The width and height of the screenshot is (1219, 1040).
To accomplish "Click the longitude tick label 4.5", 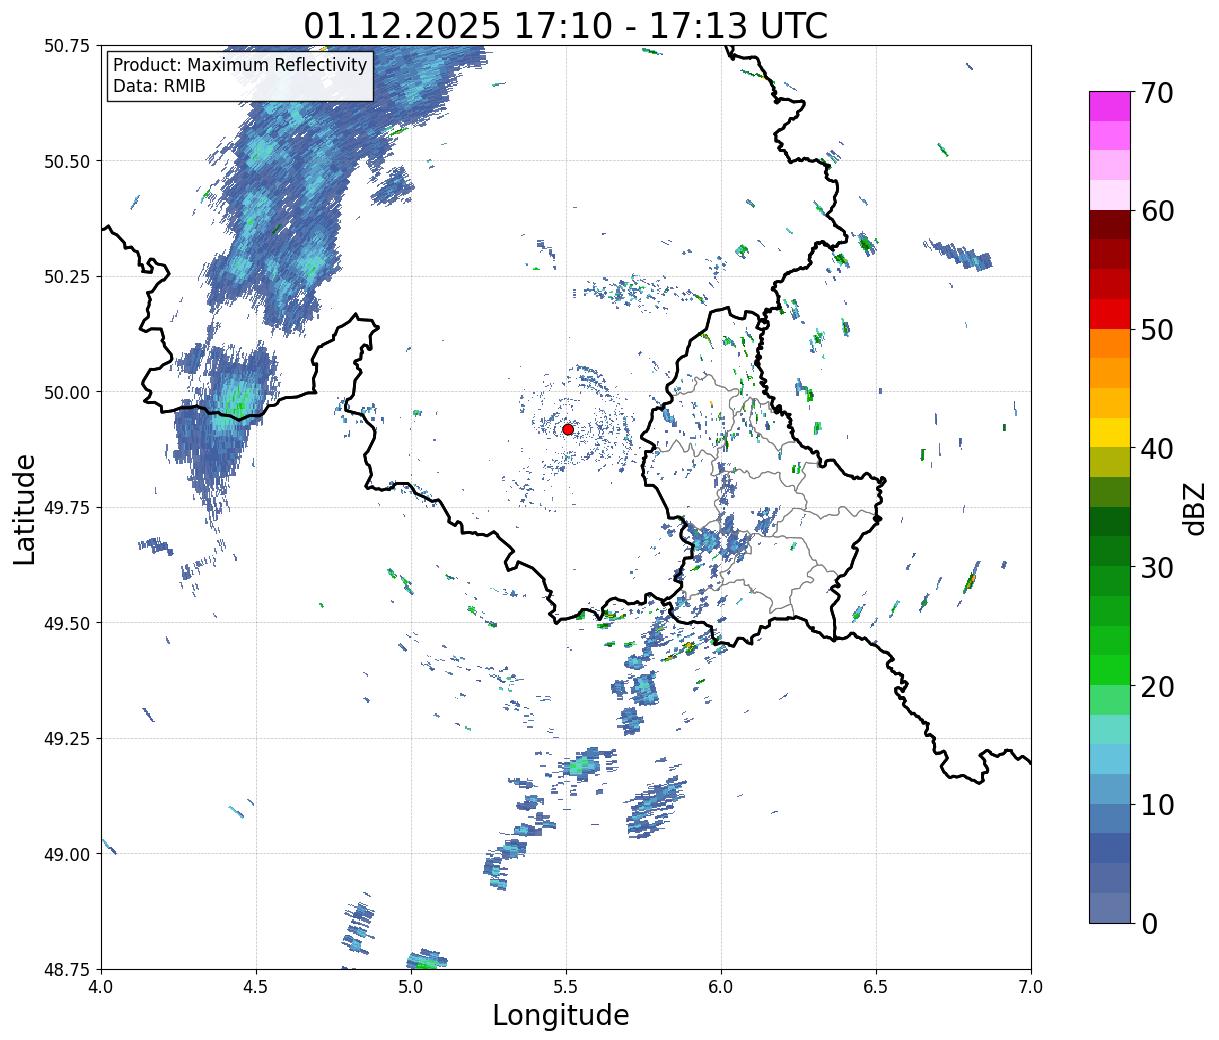I will (256, 987).
